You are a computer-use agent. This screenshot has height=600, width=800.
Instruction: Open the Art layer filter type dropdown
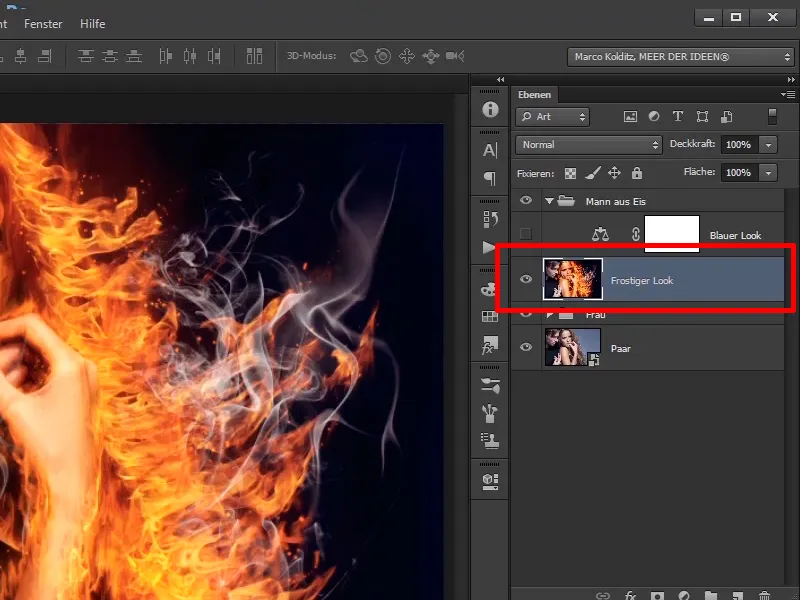[553, 117]
